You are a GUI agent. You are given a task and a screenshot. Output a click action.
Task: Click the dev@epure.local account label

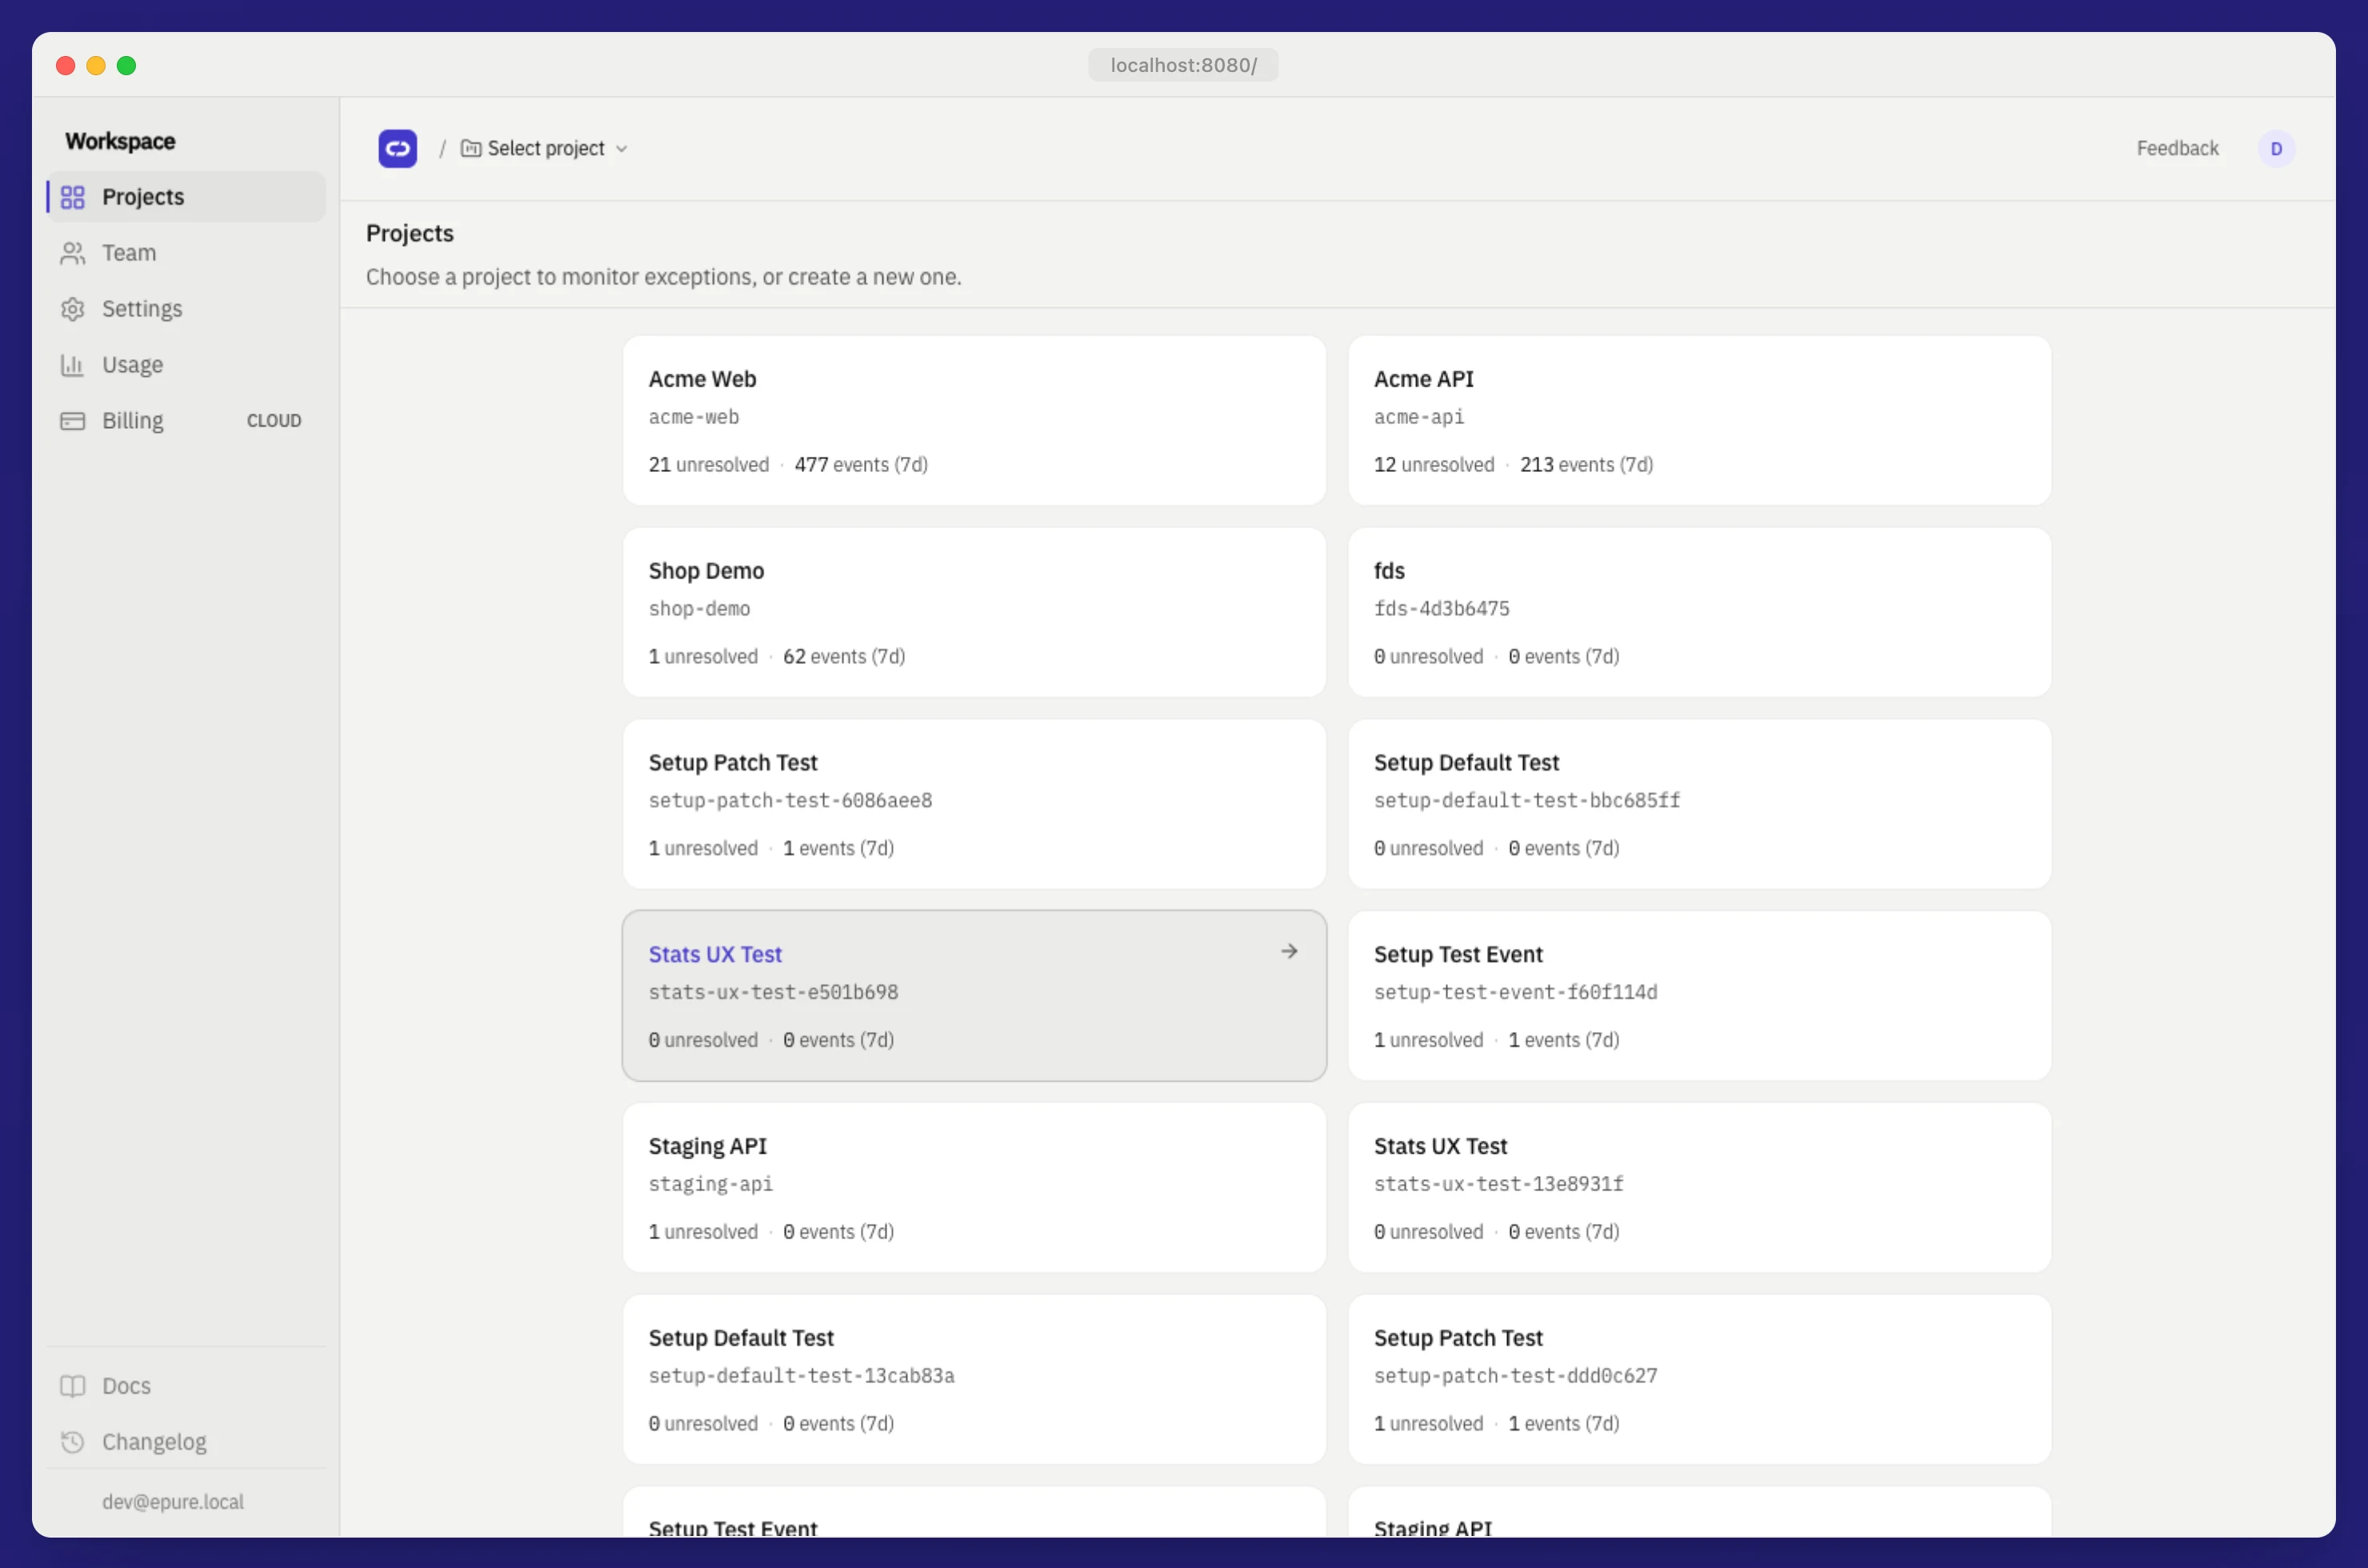point(173,1502)
